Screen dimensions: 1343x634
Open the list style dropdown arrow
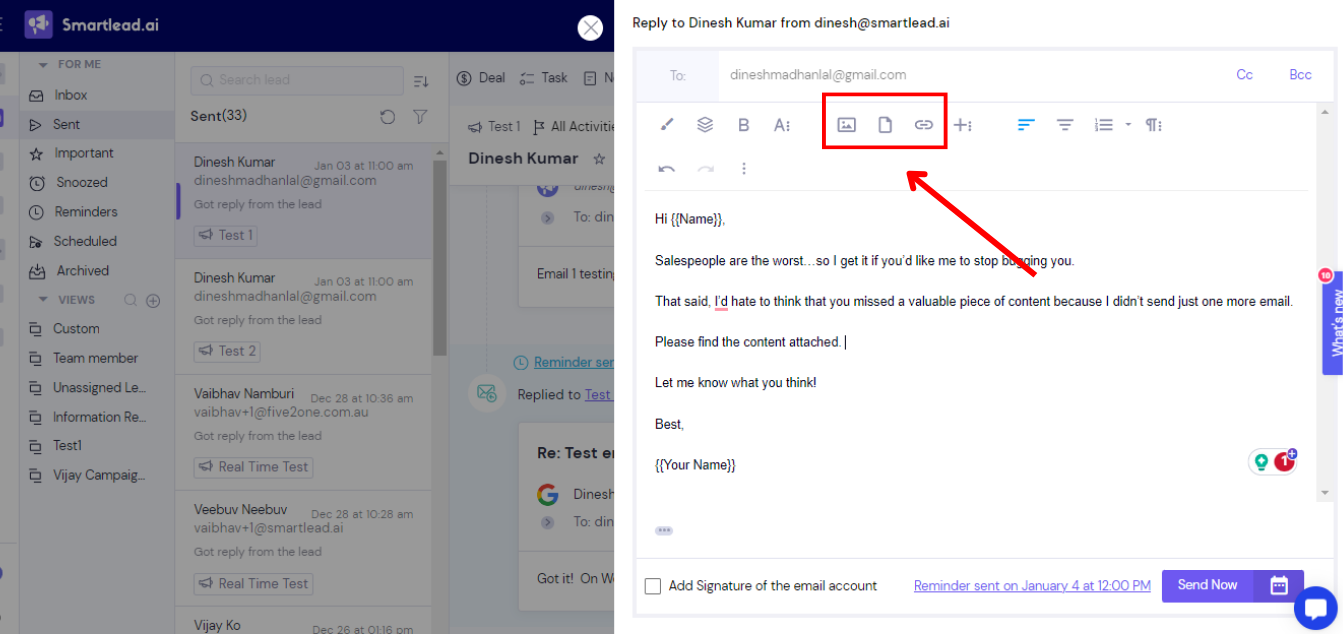click(1127, 124)
